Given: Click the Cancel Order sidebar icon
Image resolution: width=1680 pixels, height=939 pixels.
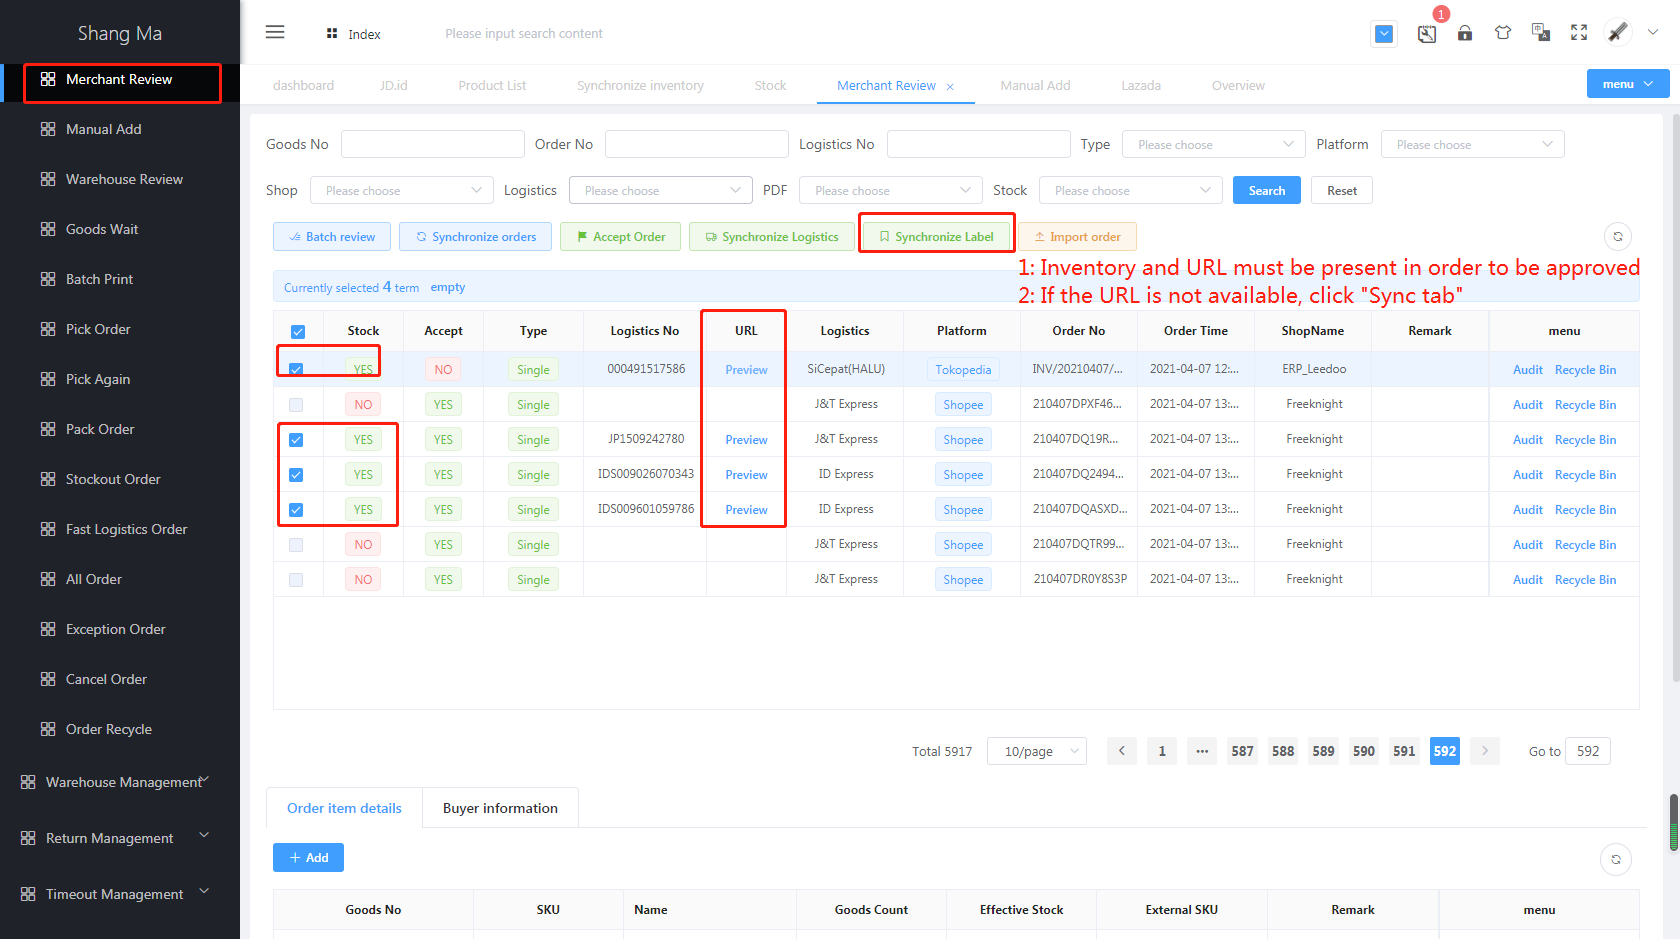Looking at the screenshot, I should [48, 679].
